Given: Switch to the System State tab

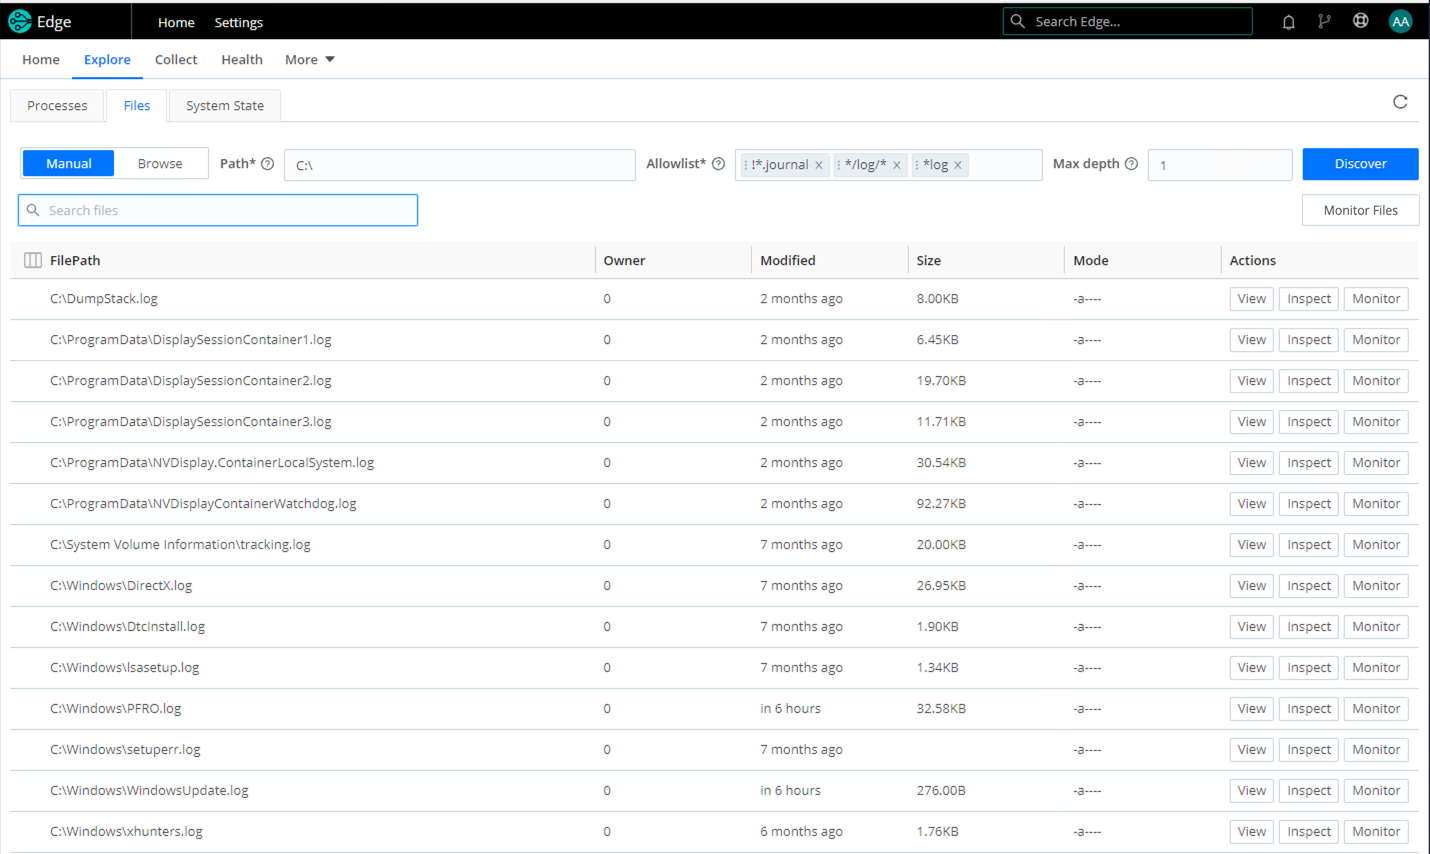Looking at the screenshot, I should (x=225, y=106).
